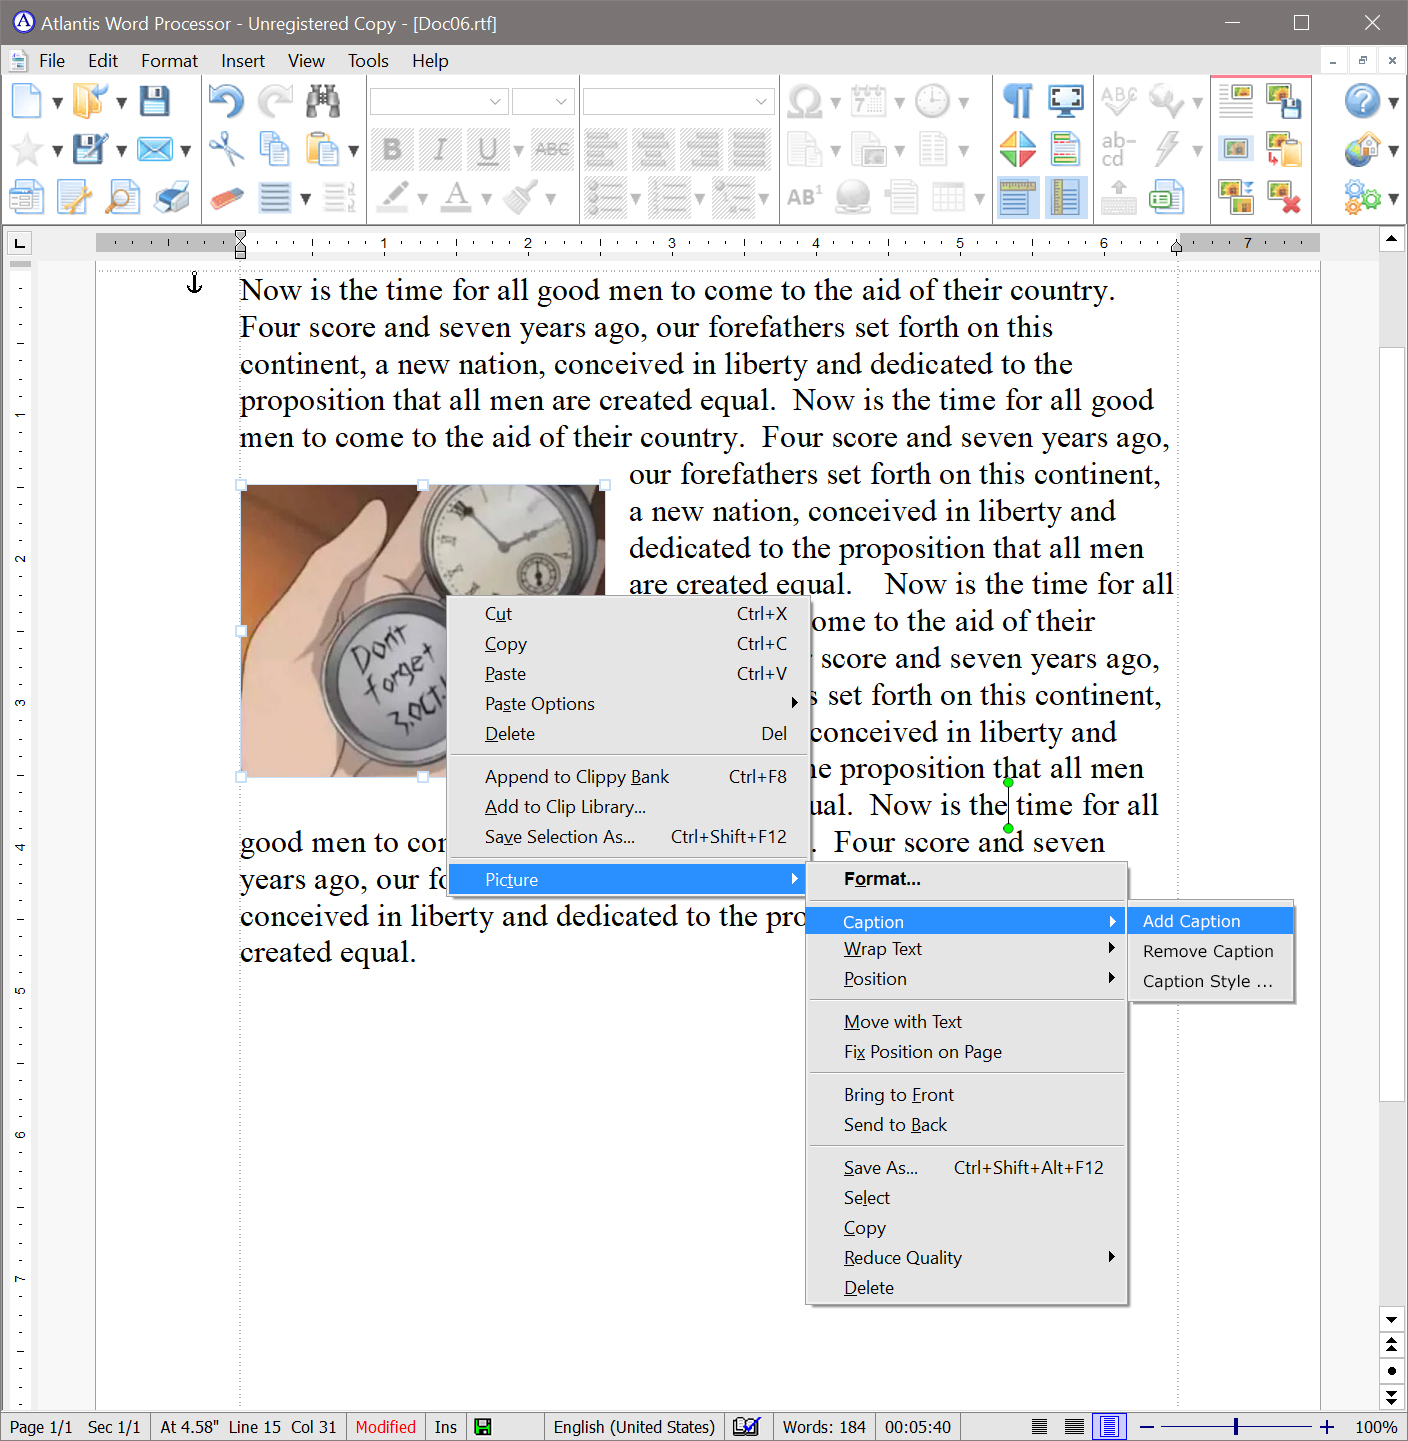Screen dimensions: 1408x1441
Task: Click the eraser icon in toolbar
Action: coord(226,197)
